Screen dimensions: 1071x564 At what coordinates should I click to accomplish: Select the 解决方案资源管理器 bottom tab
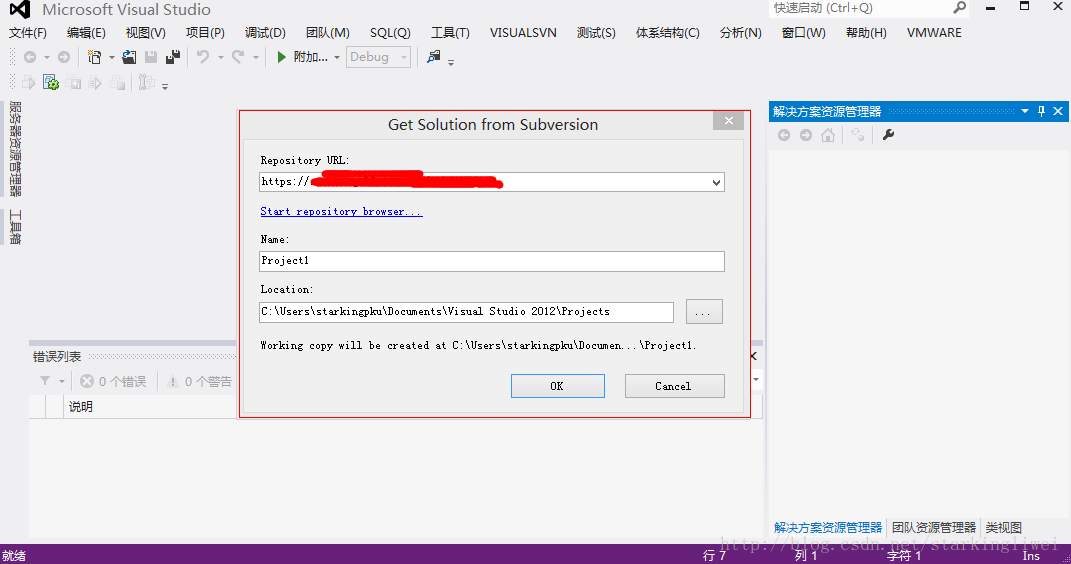[x=828, y=528]
